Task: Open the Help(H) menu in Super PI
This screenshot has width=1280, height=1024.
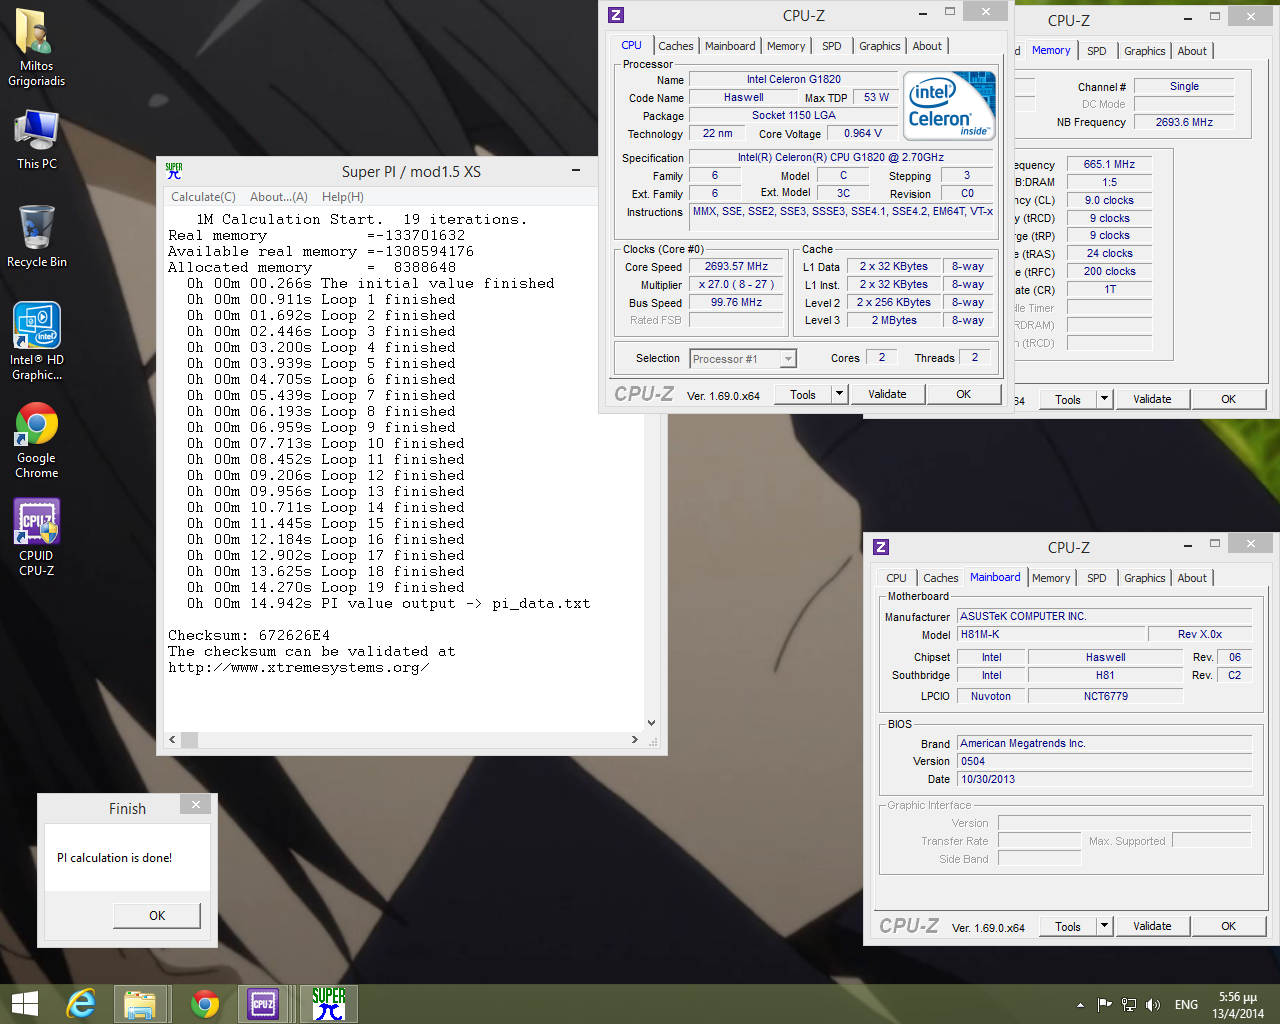Action: coord(343,197)
